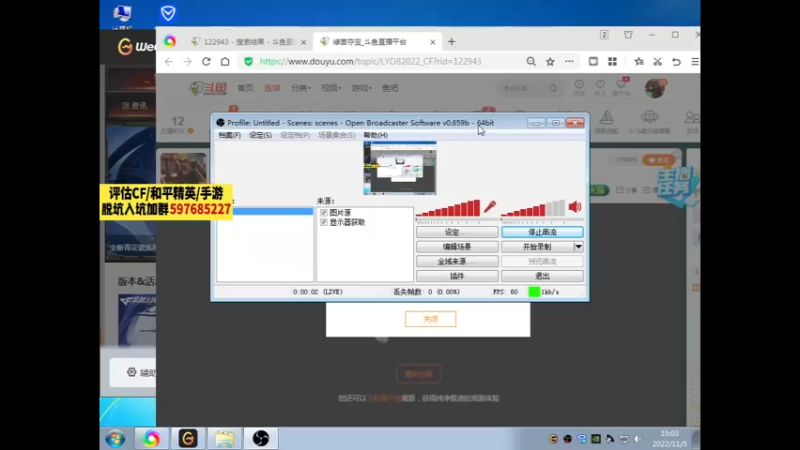Open a new browser tab

point(452,42)
